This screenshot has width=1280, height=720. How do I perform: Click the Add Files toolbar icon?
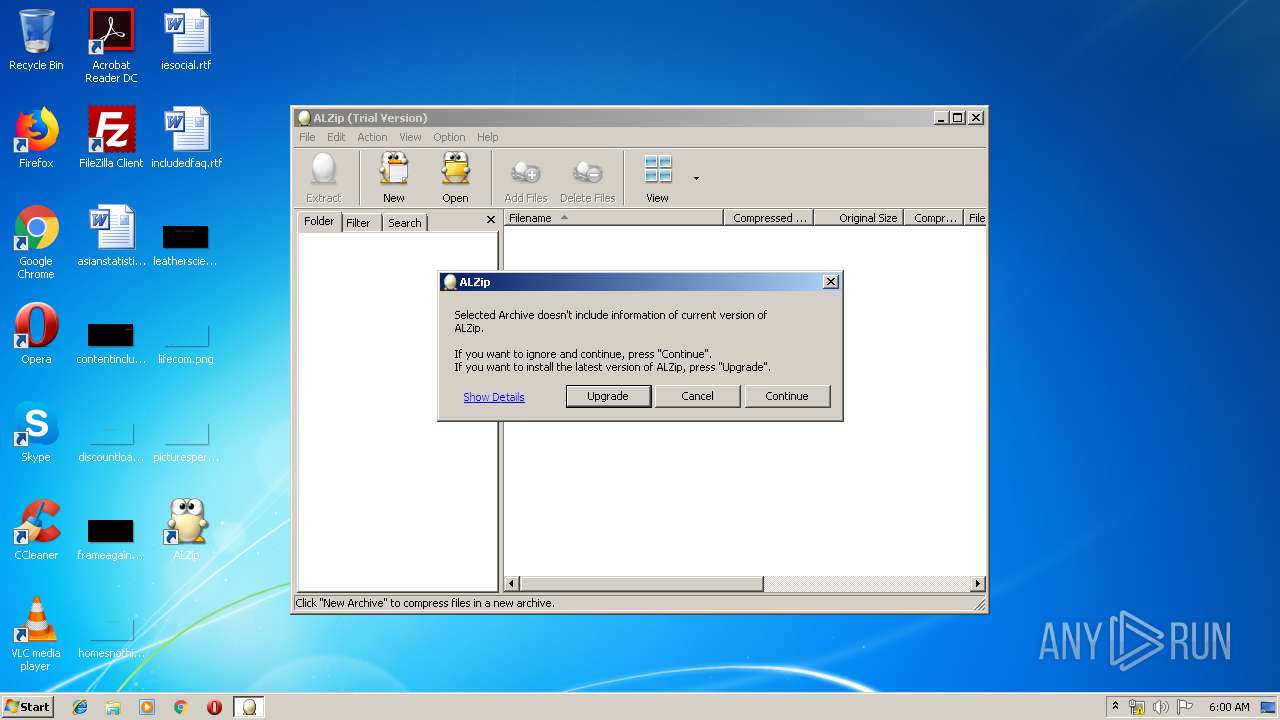[x=526, y=178]
